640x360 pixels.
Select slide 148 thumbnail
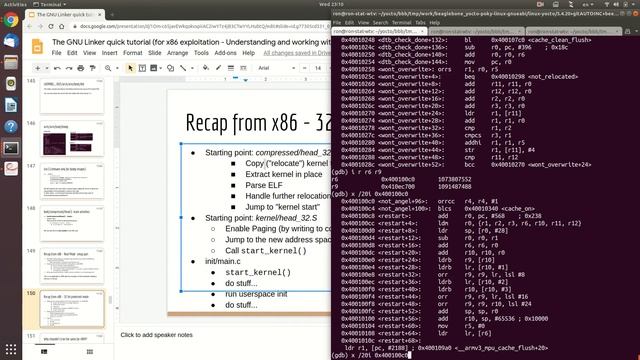coord(72,224)
